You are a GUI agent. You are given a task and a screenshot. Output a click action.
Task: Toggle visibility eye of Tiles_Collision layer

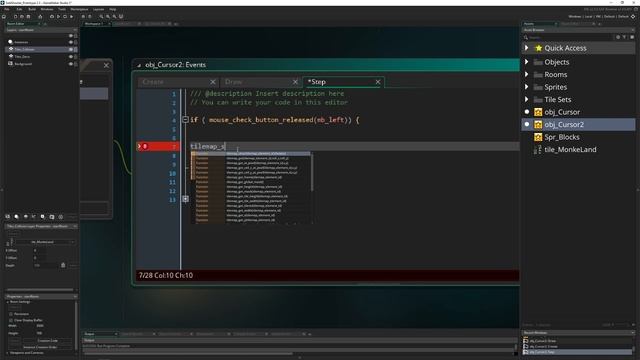click(x=71, y=49)
